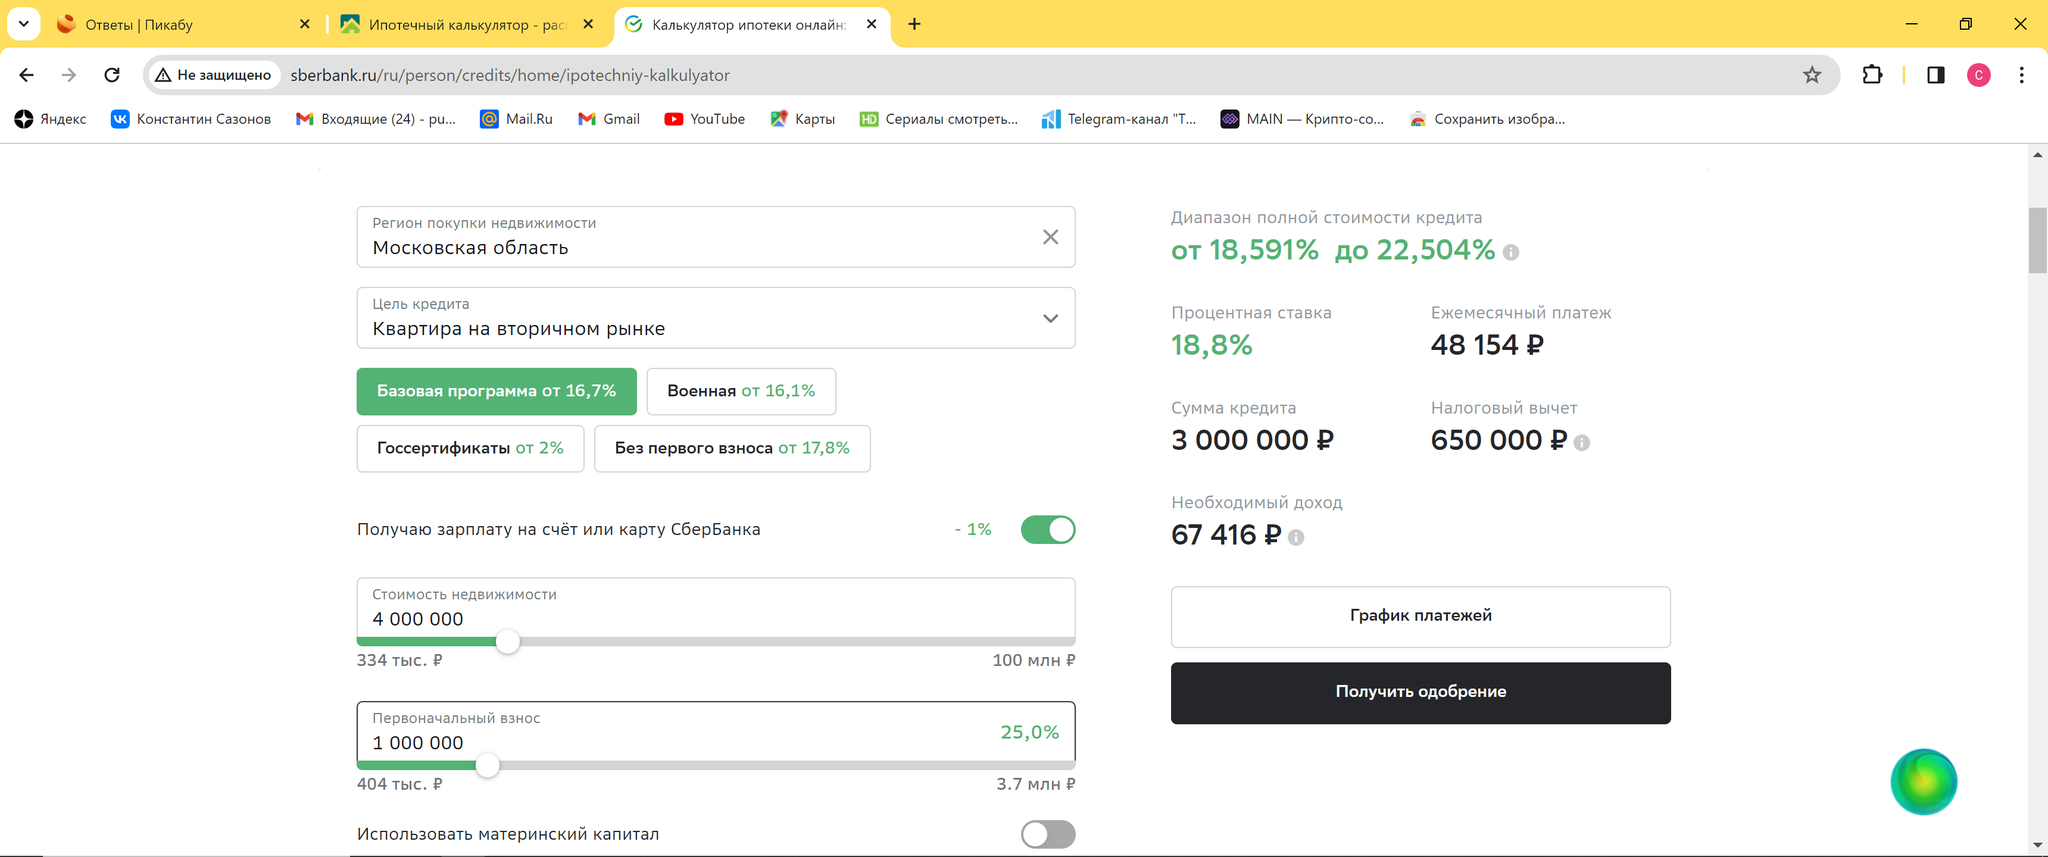Open the Gmail bookmark

pyautogui.click(x=609, y=119)
